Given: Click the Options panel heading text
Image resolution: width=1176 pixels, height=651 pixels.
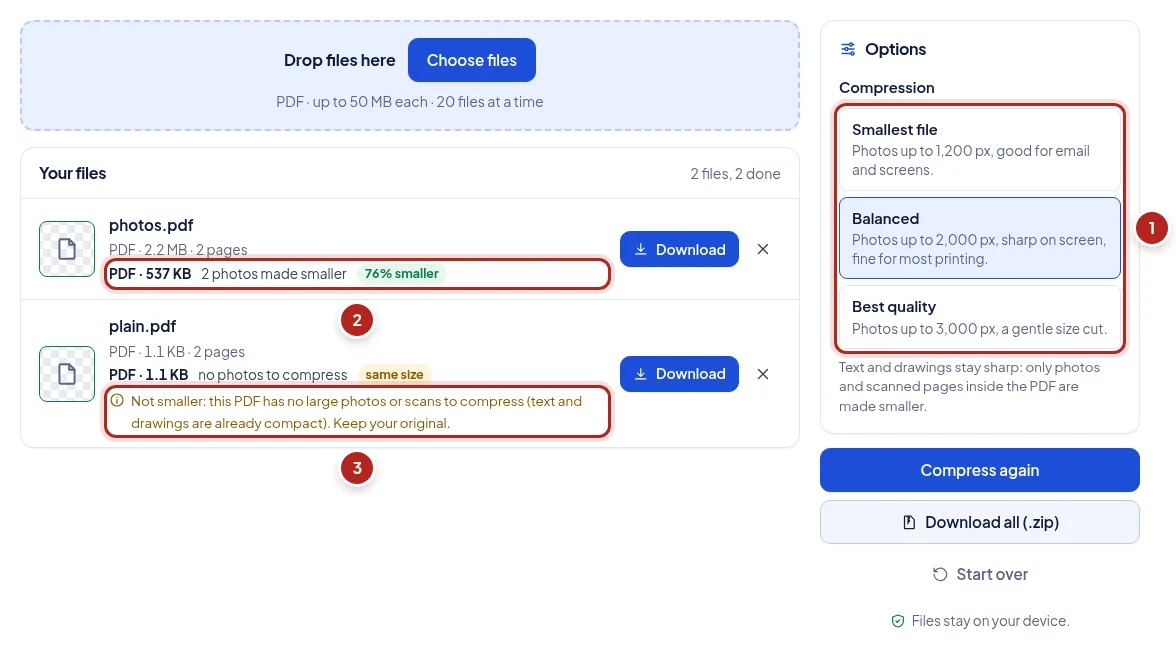Looking at the screenshot, I should 896,50.
